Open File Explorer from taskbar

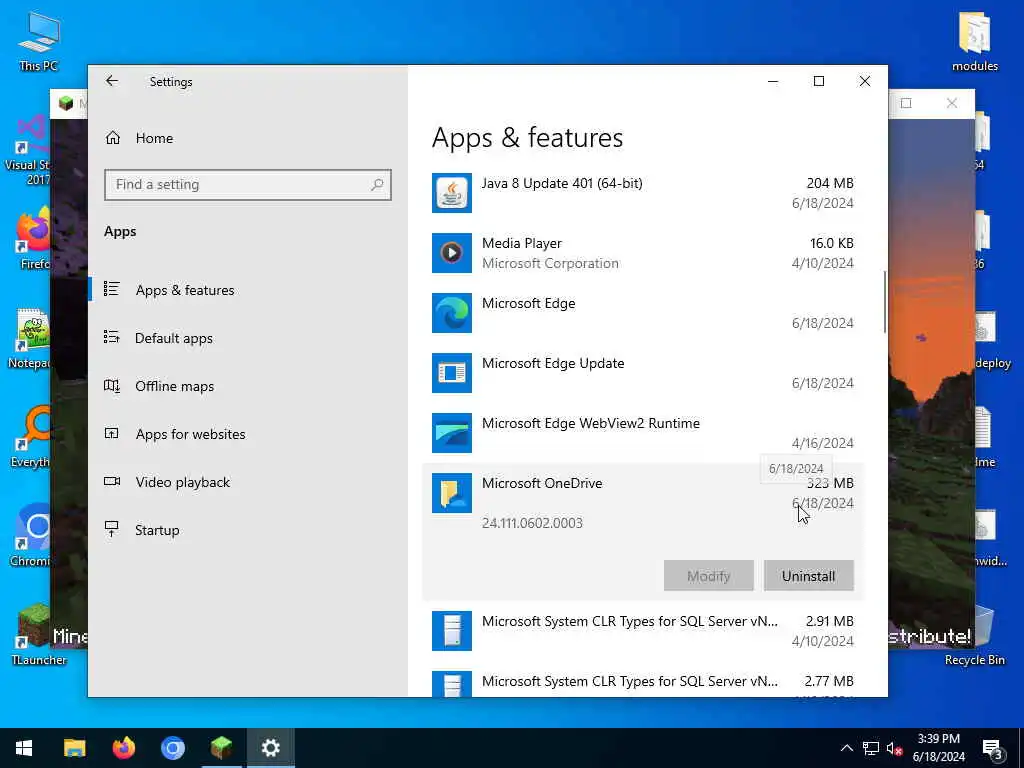click(x=74, y=748)
